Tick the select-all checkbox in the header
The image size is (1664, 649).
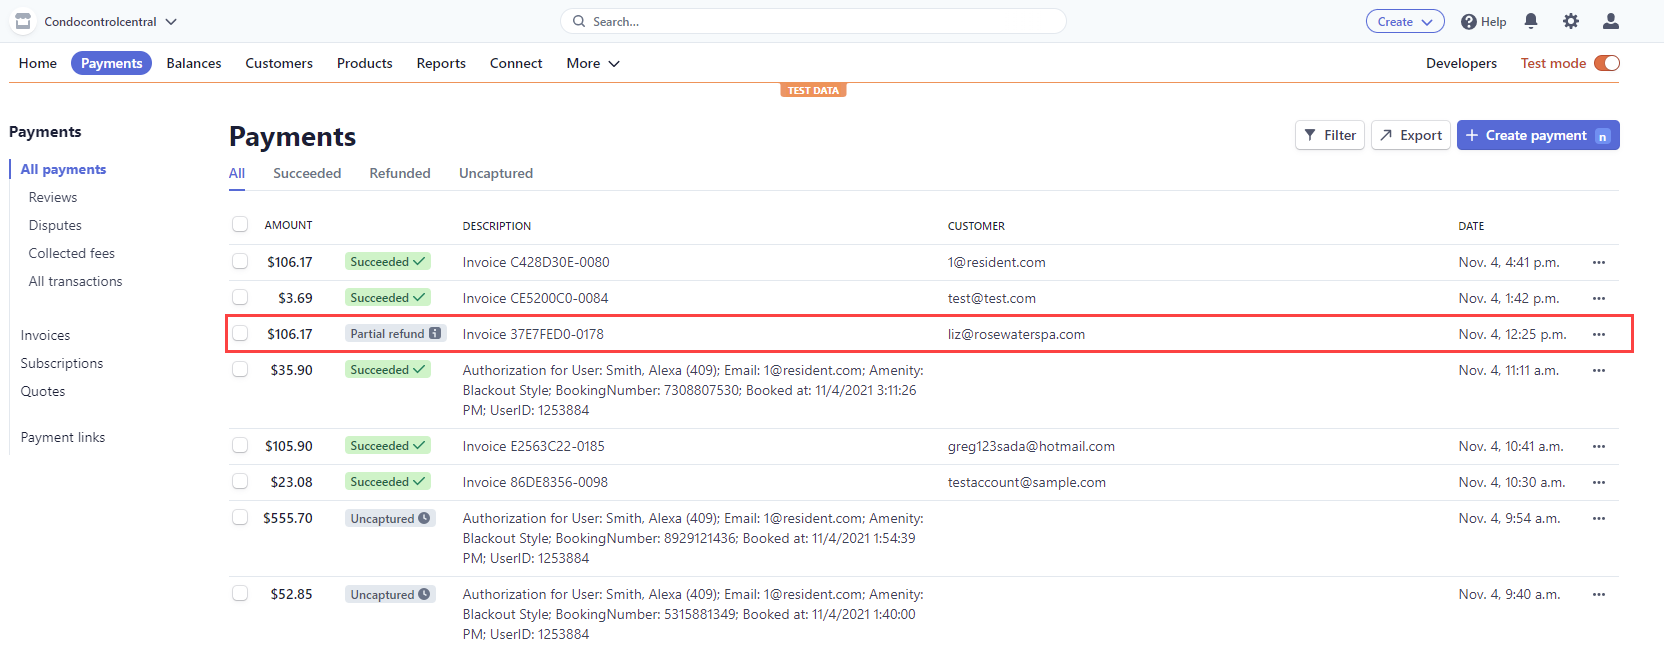click(x=240, y=225)
